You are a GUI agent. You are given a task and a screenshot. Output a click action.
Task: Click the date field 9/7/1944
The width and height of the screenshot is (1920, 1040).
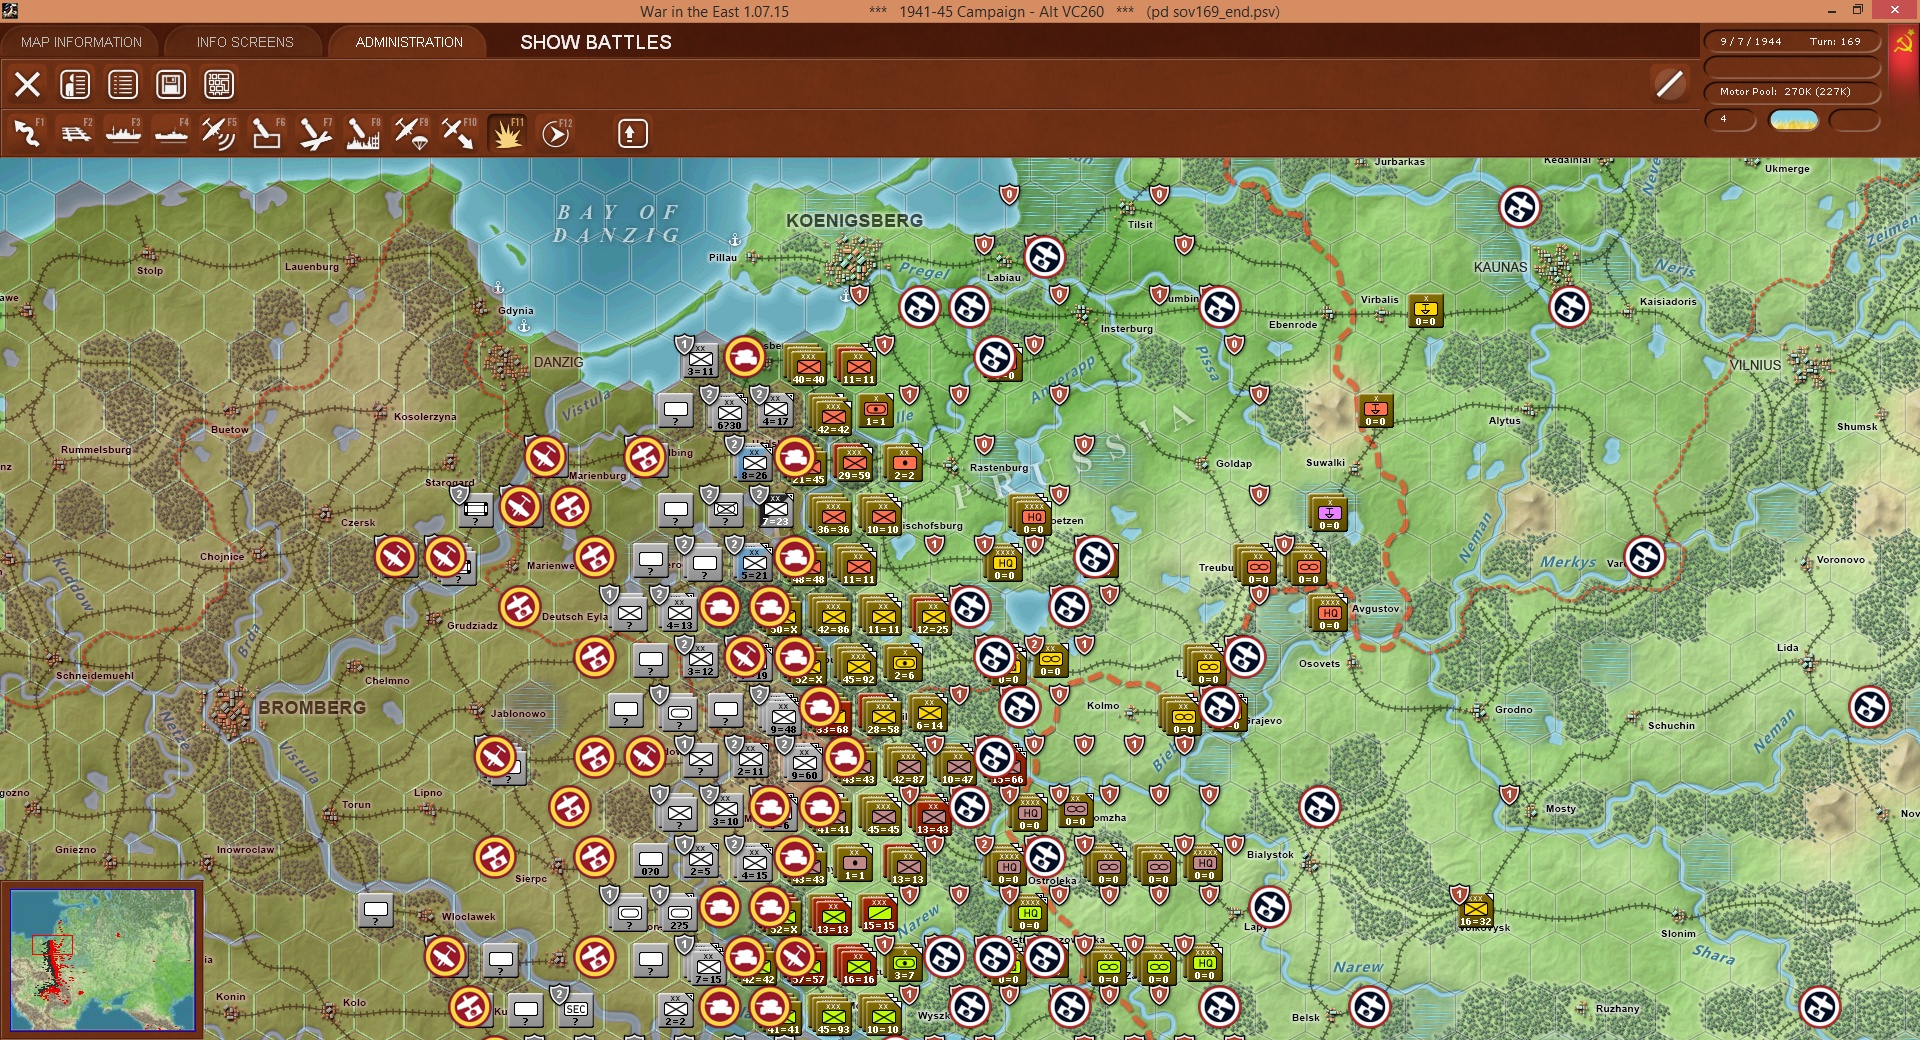click(x=1751, y=42)
